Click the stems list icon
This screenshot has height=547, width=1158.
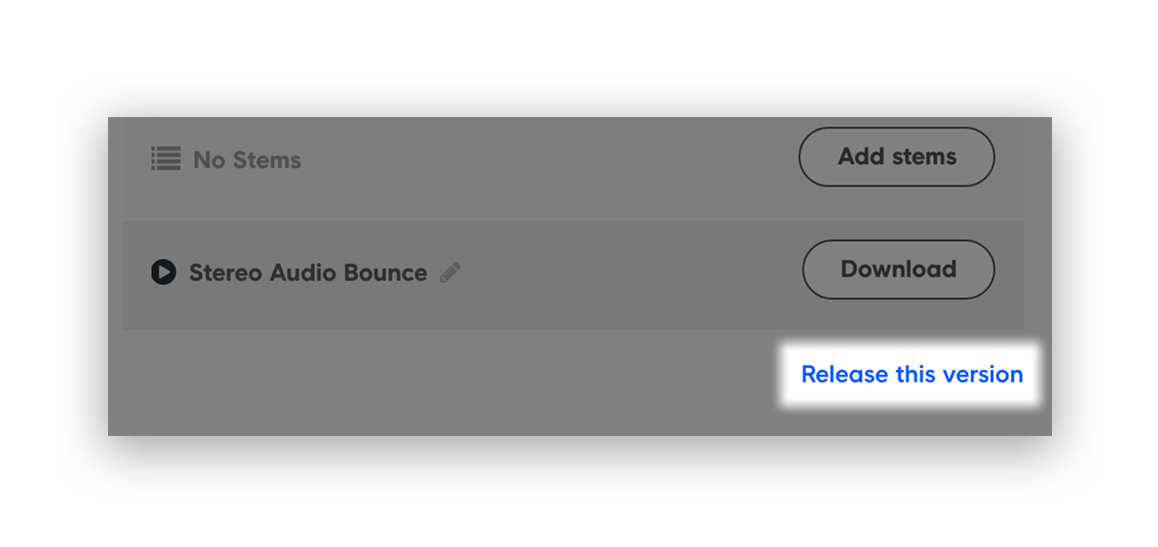[166, 159]
